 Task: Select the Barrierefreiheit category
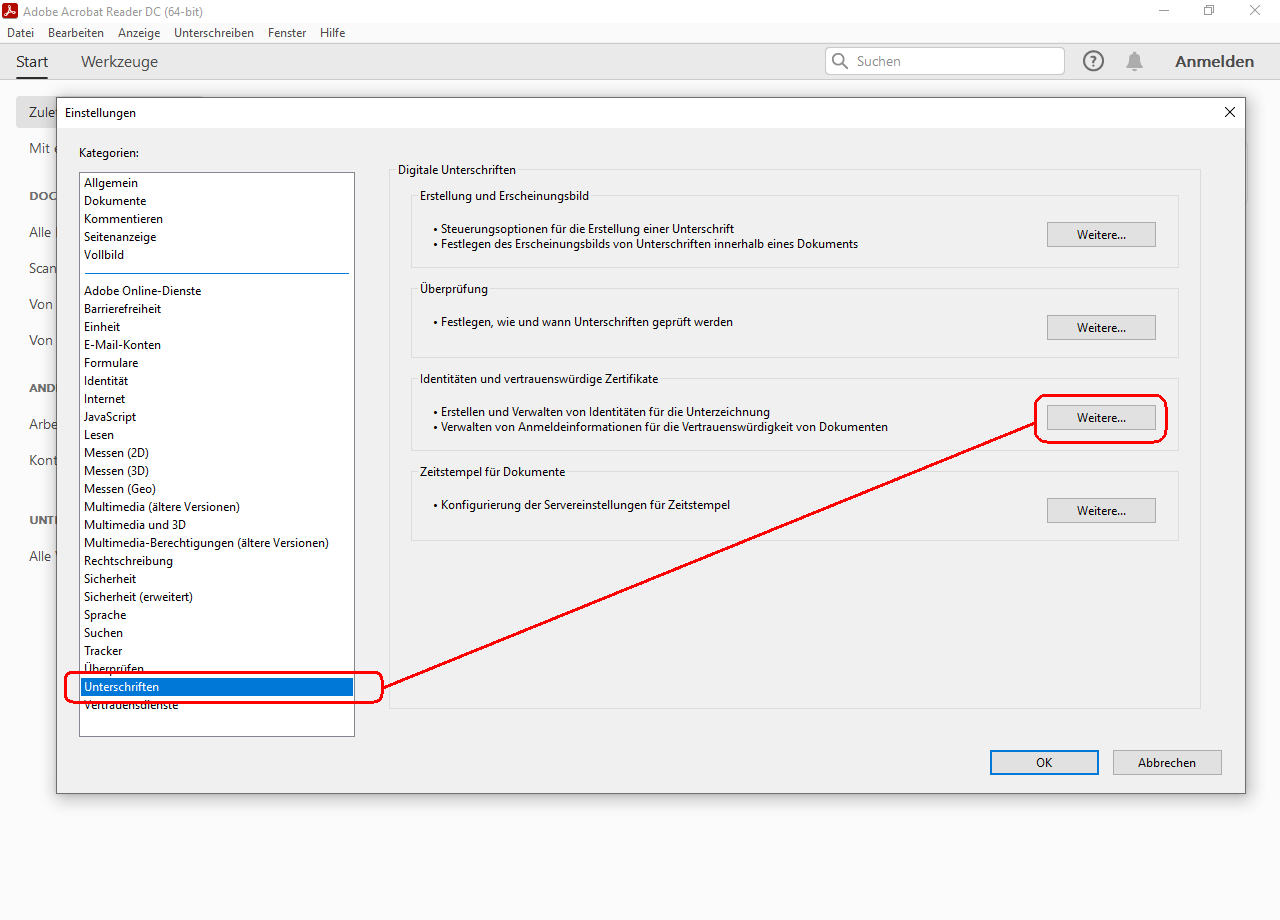pos(122,309)
